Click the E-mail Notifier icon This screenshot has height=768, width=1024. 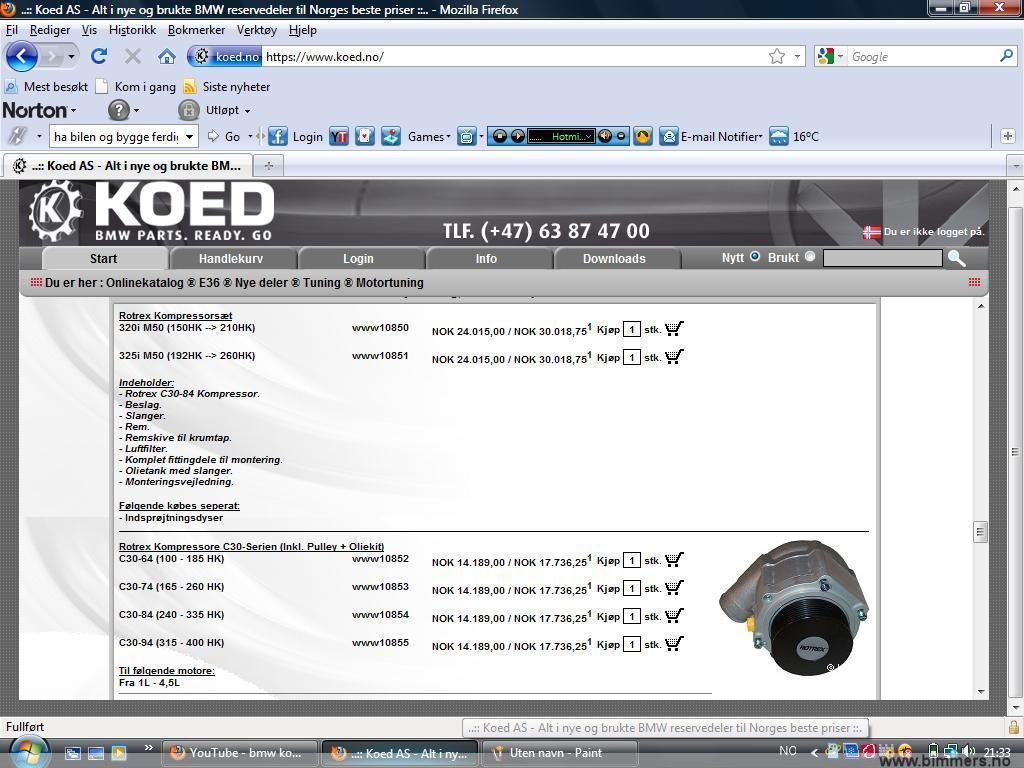click(x=669, y=136)
